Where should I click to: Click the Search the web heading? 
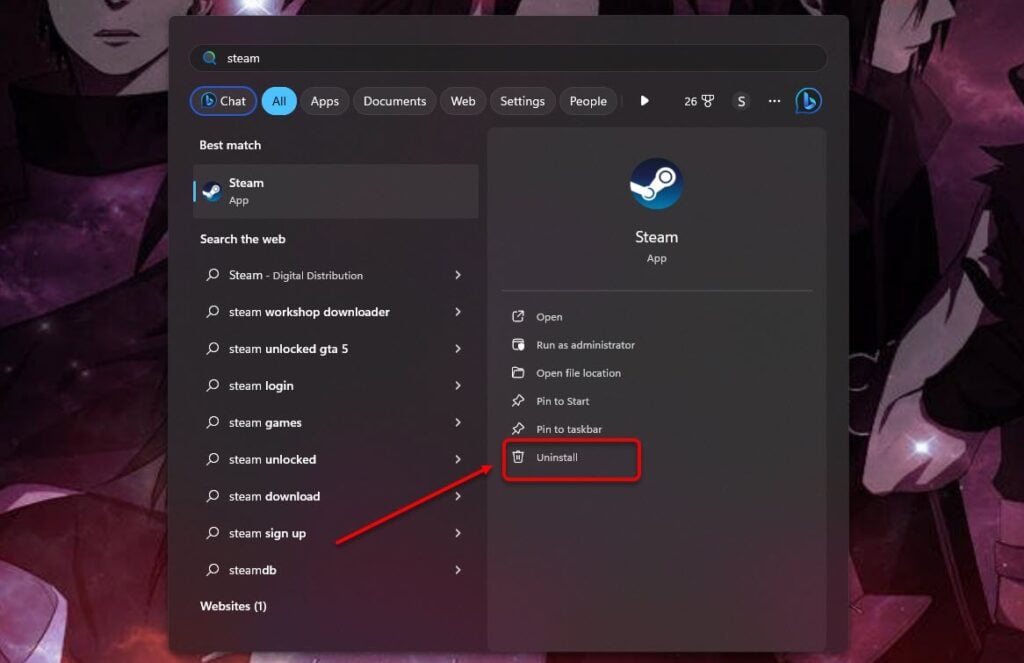[242, 239]
